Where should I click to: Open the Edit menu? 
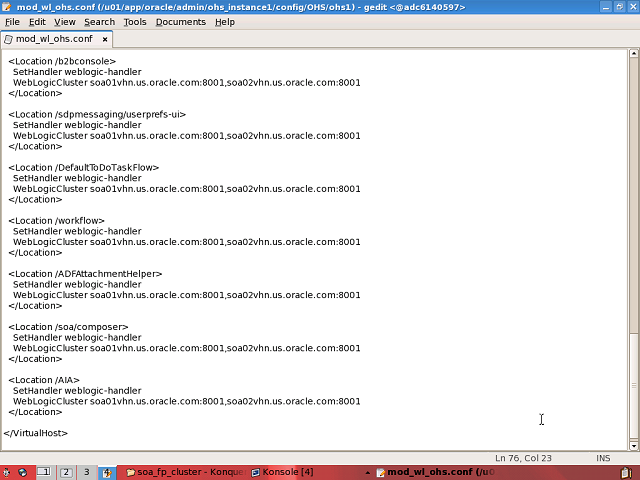pos(37,22)
